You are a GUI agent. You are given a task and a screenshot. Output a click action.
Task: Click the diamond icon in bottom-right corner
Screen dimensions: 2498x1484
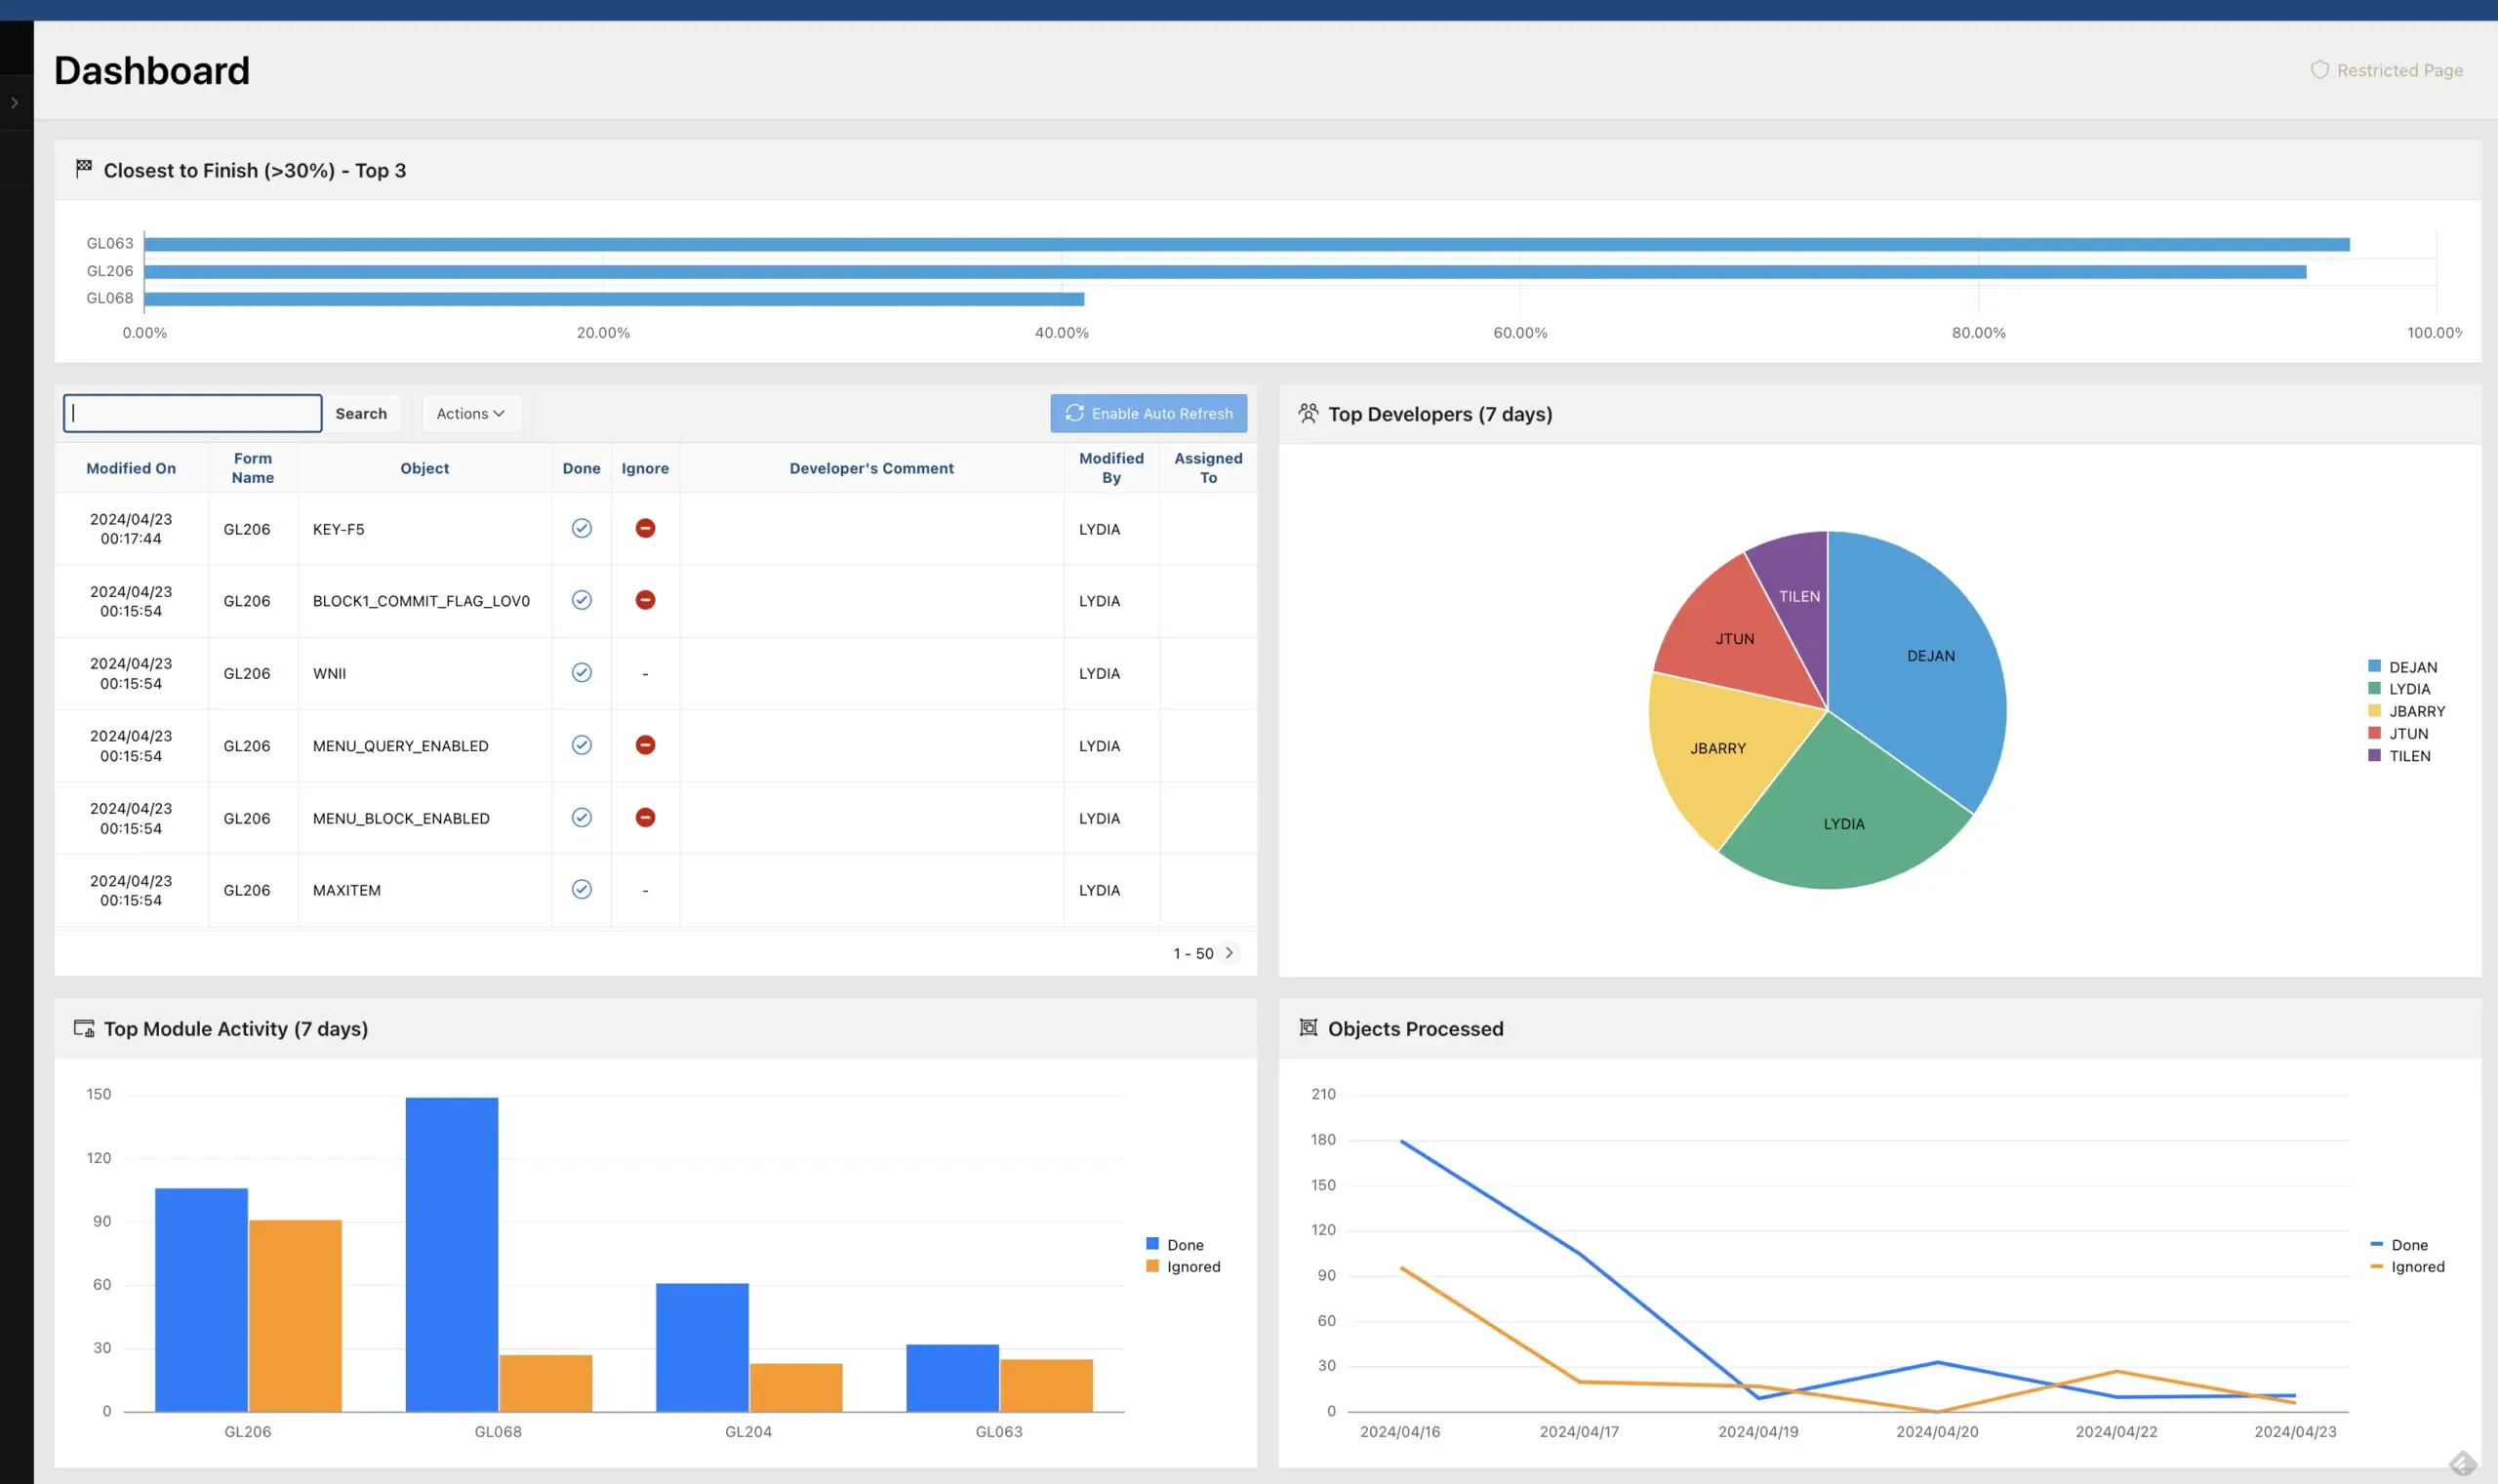[2462, 1463]
